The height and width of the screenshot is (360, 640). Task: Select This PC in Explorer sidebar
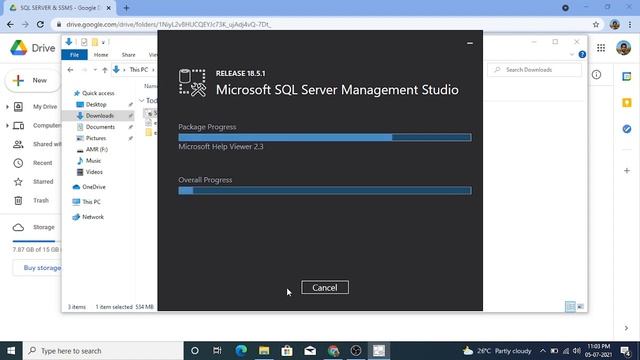point(91,202)
